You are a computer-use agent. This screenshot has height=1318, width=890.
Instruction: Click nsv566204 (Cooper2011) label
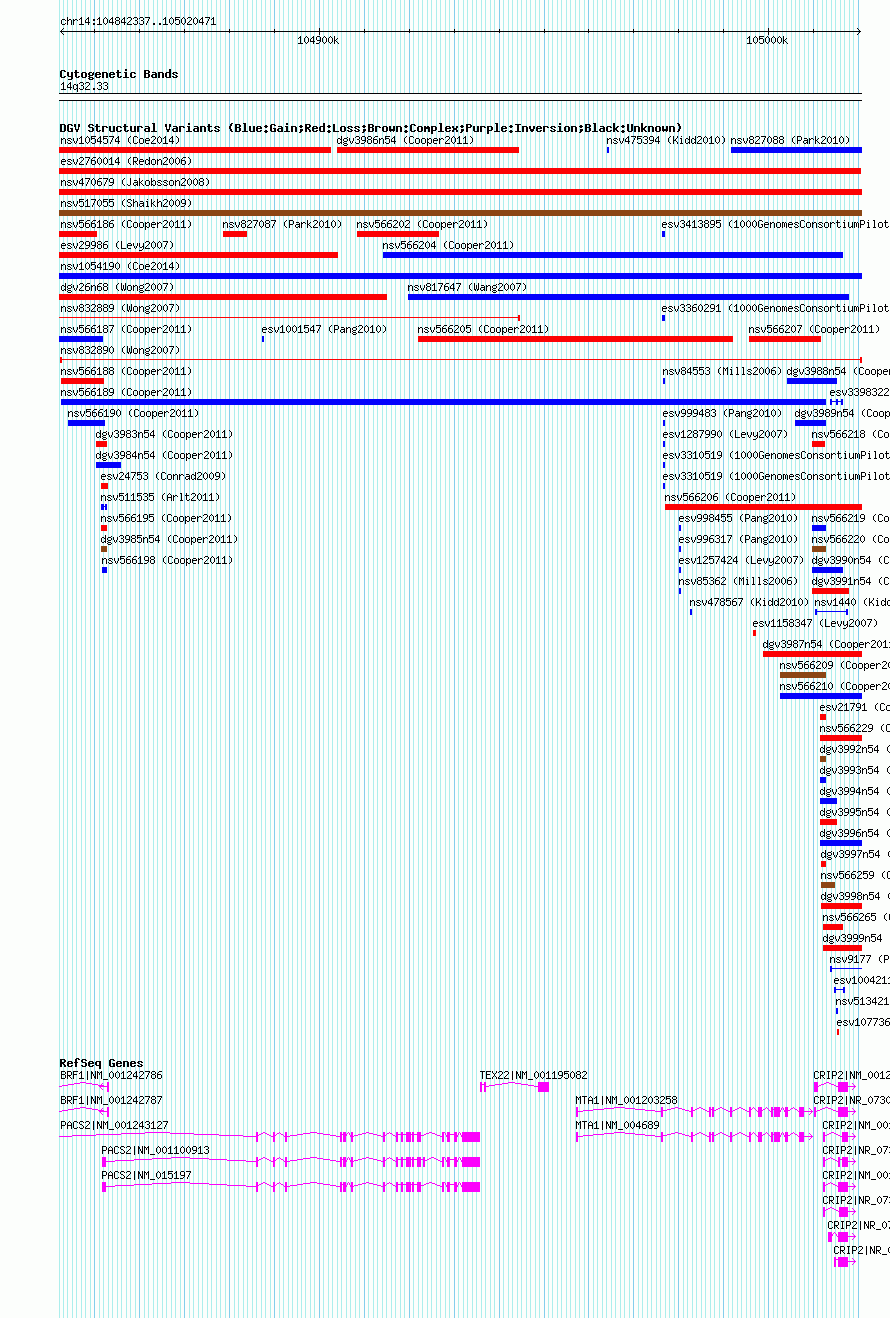pos(449,245)
